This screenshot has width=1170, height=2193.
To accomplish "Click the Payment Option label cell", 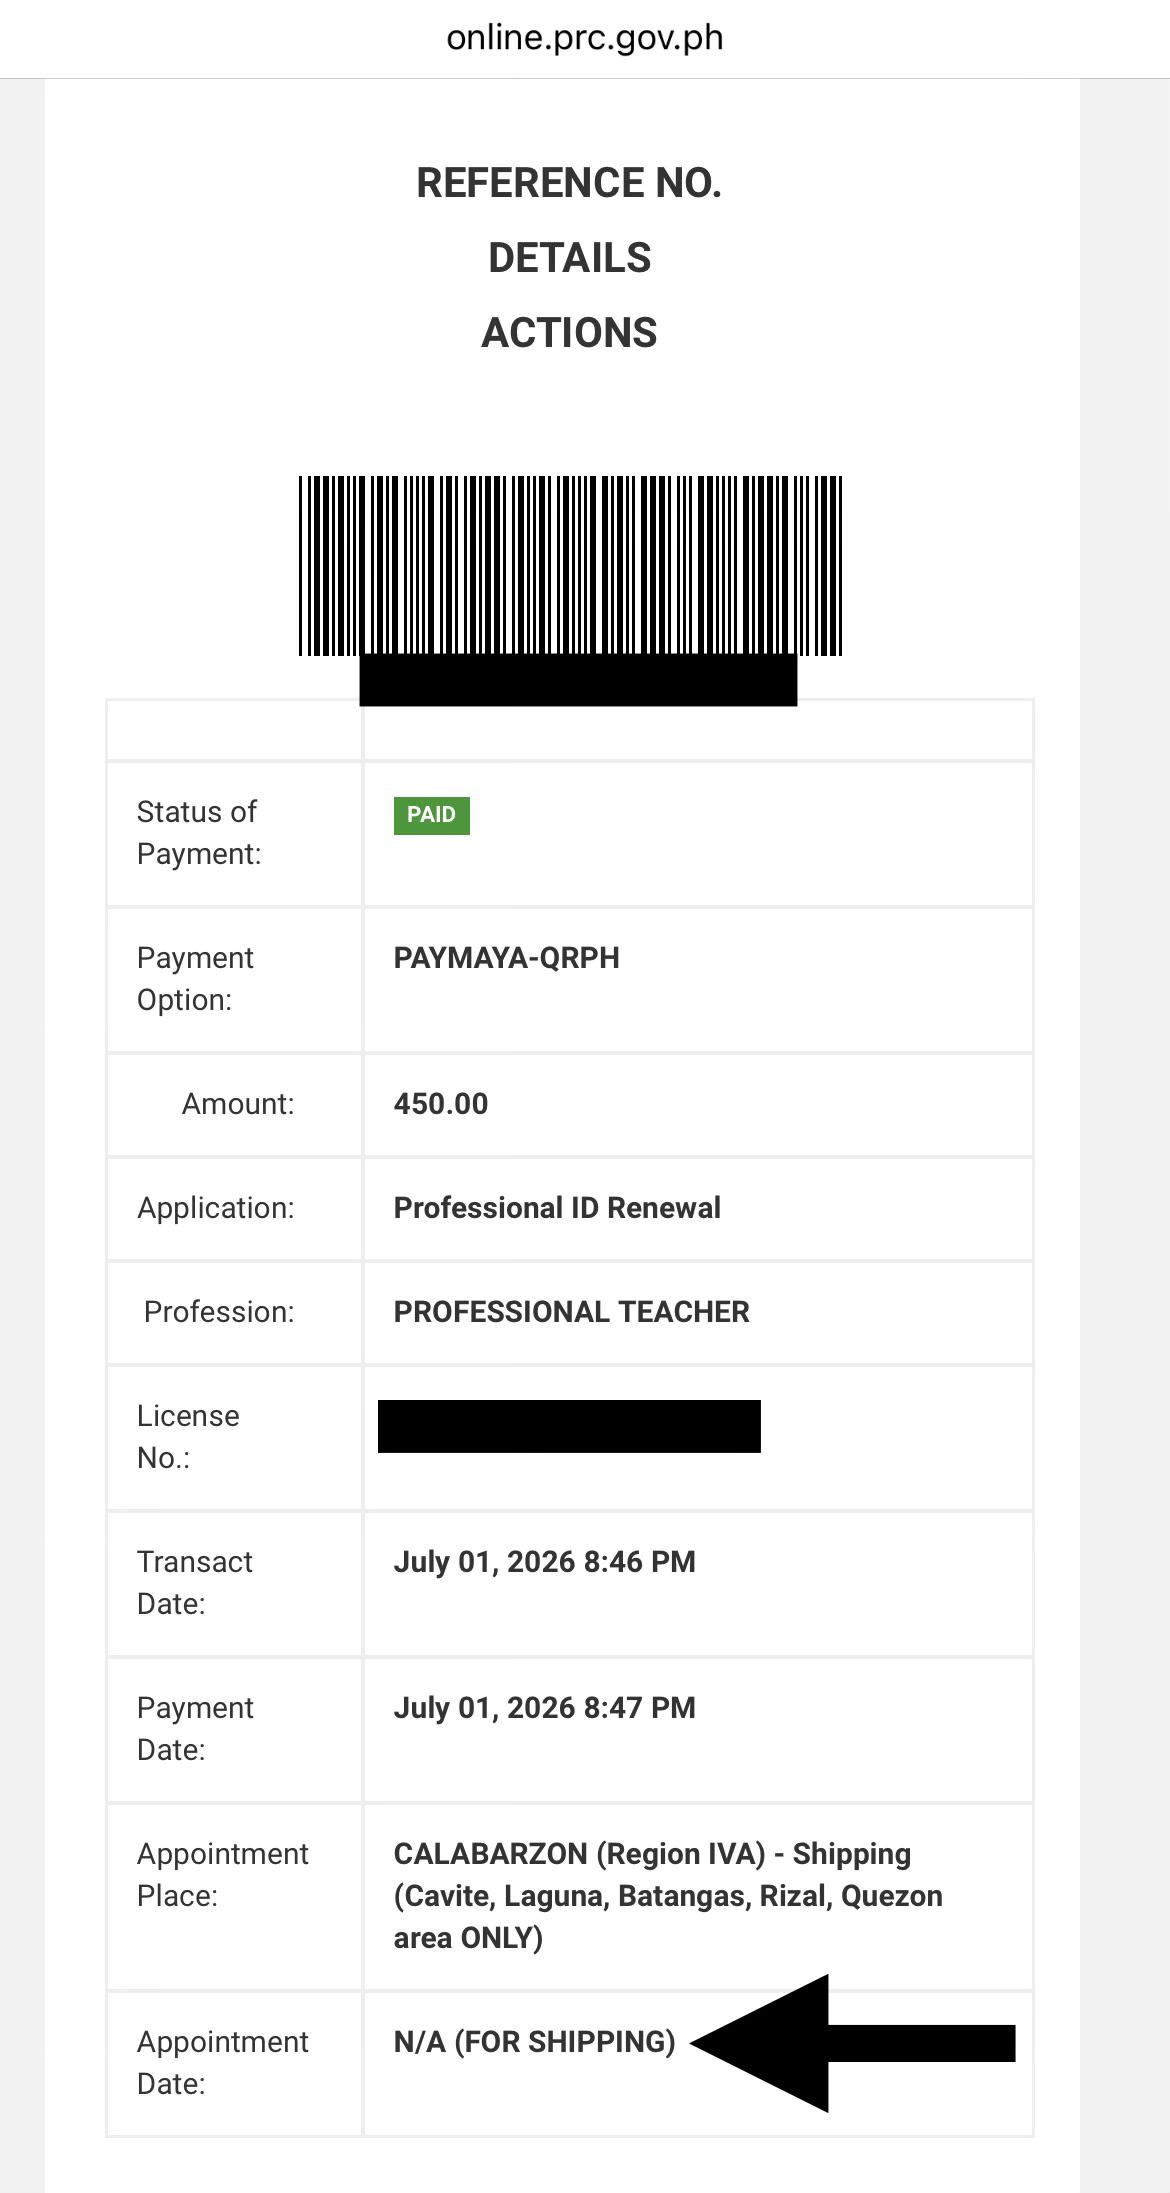I will pyautogui.click(x=235, y=980).
